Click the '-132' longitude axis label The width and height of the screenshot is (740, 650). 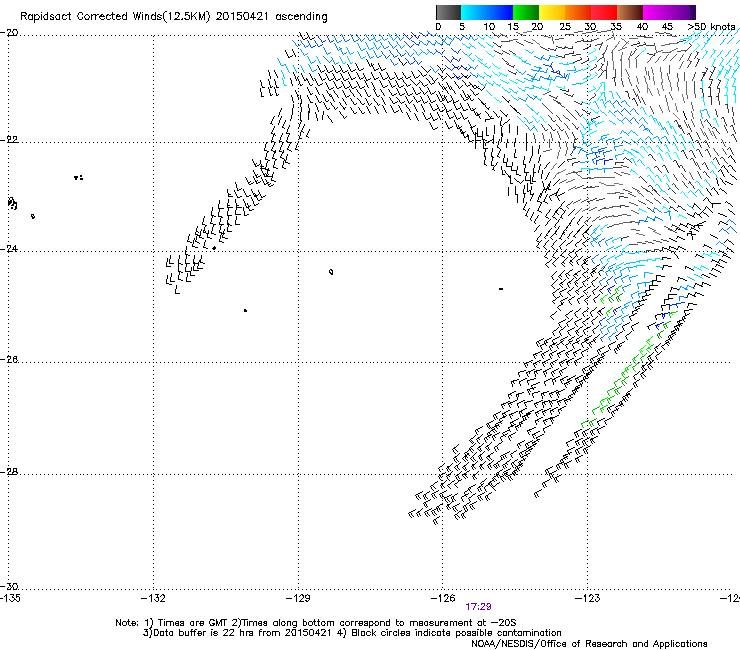pos(153,599)
